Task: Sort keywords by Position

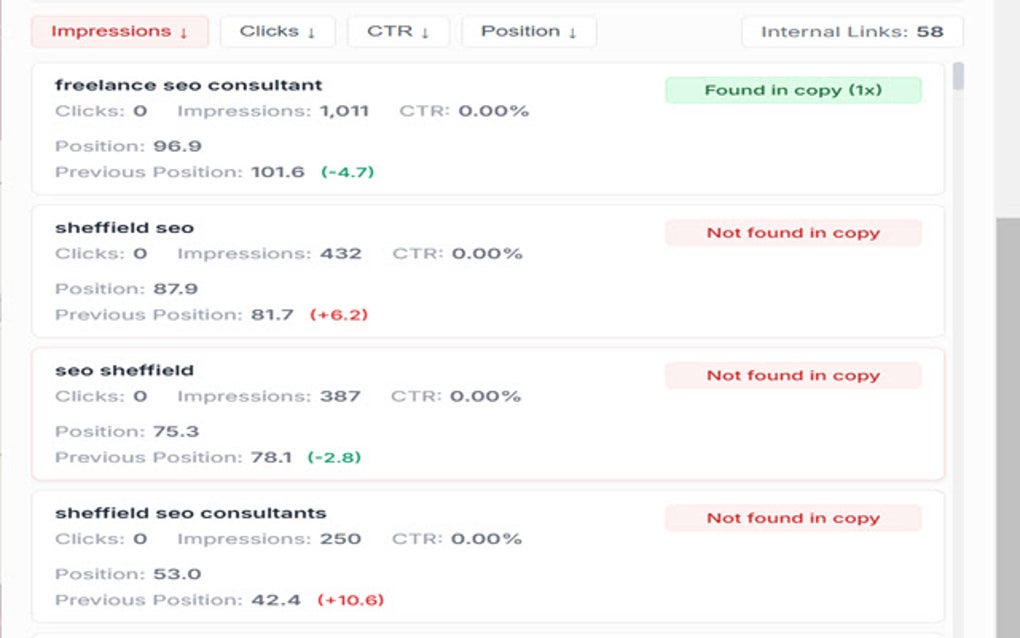Action: (529, 31)
